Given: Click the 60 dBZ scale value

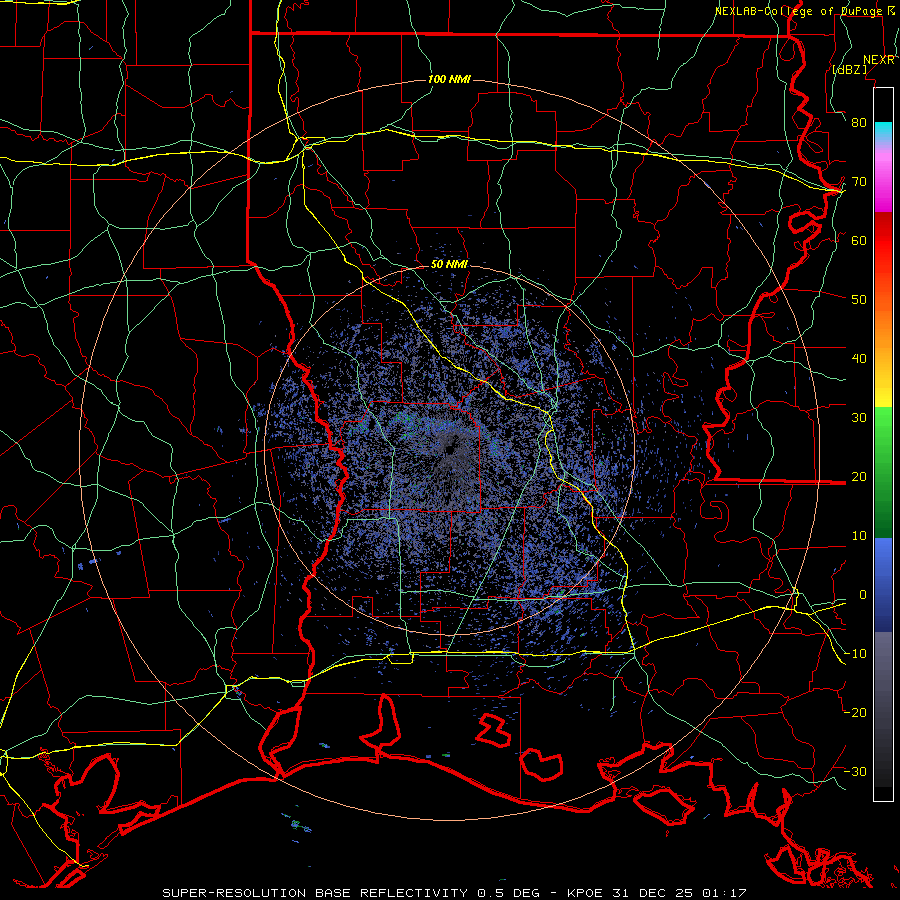Looking at the screenshot, I should [859, 241].
